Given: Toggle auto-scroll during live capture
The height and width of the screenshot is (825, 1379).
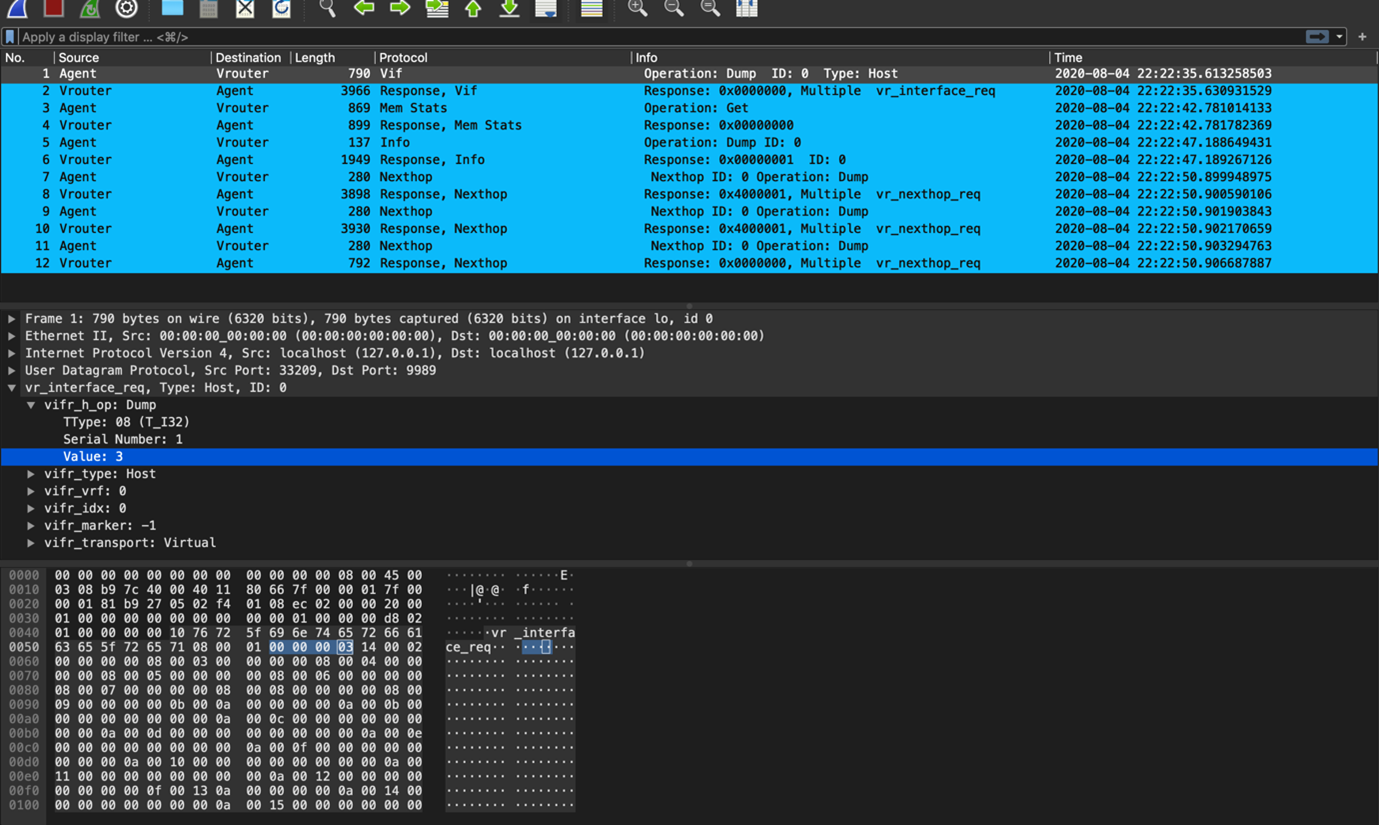Looking at the screenshot, I should (546, 8).
